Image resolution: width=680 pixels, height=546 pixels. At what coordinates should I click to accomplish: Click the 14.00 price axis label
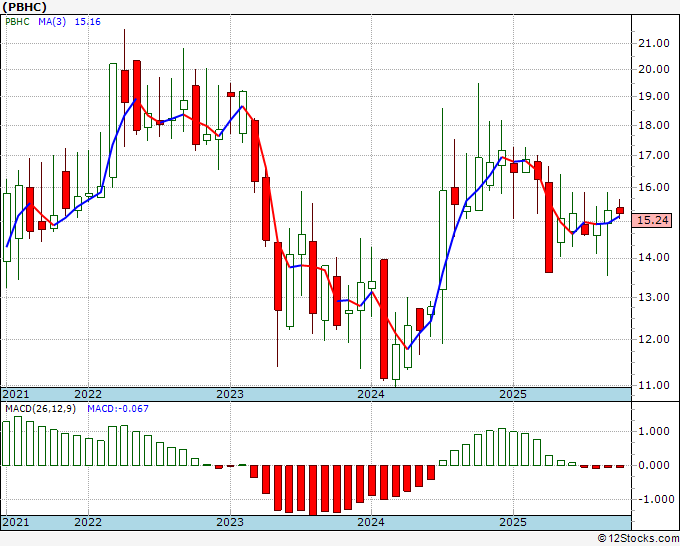pyautogui.click(x=654, y=258)
